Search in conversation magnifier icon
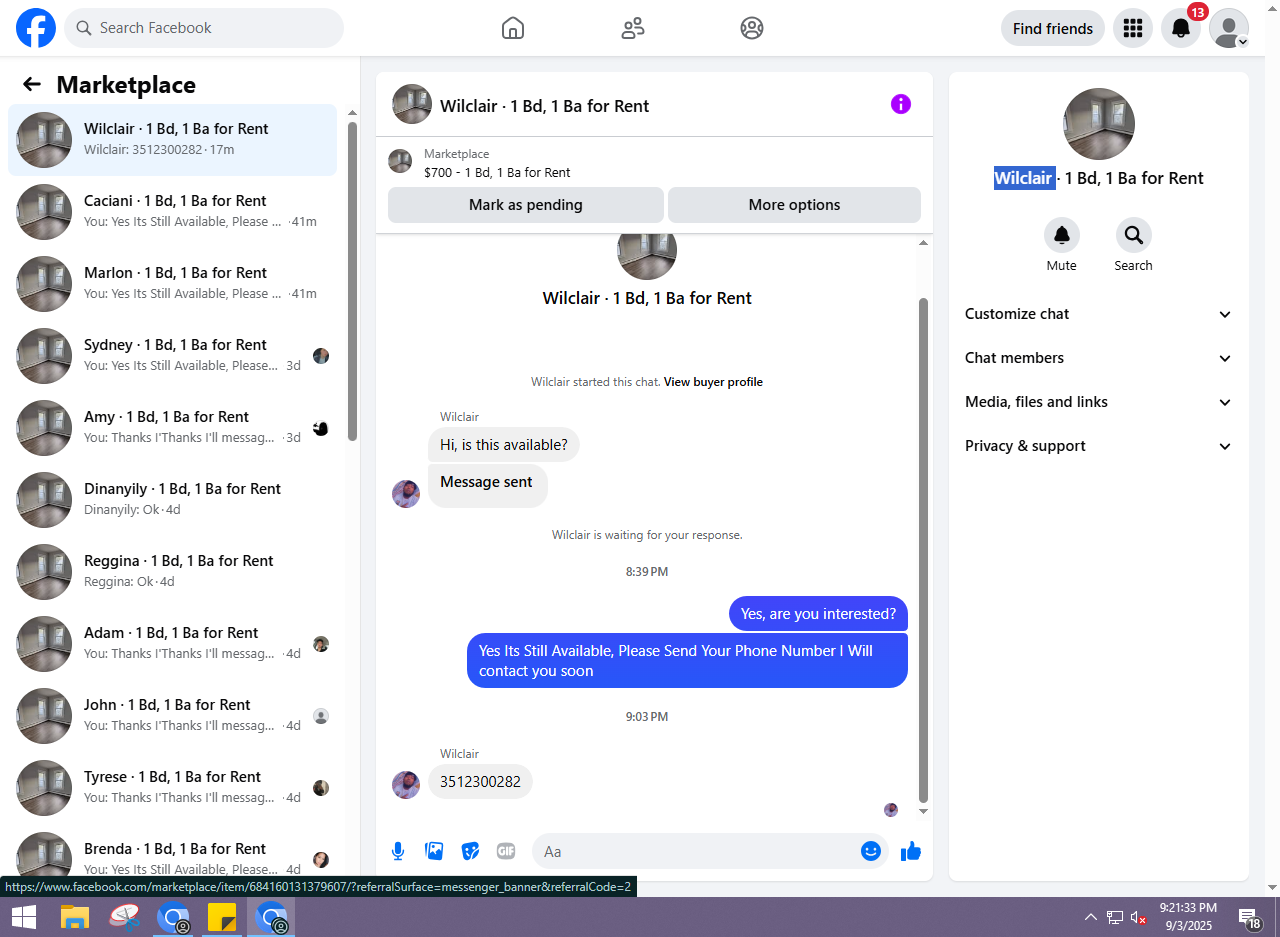The width and height of the screenshot is (1280, 937). click(x=1134, y=235)
